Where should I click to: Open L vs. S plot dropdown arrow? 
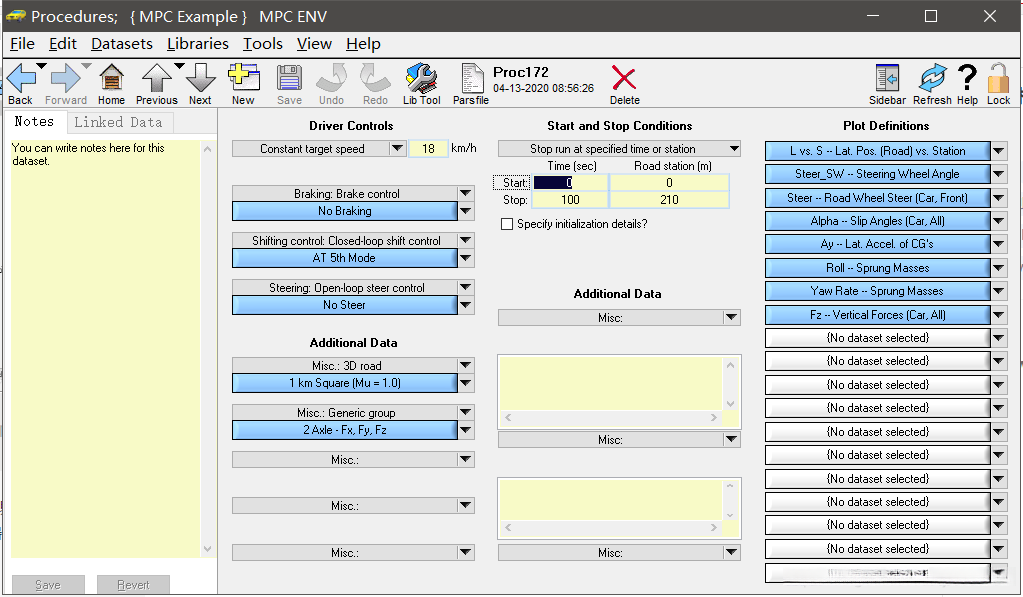[998, 151]
